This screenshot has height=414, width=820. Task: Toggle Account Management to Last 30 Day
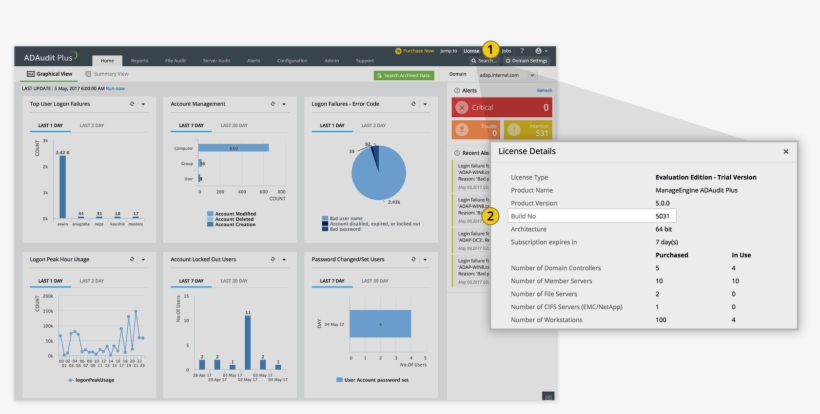click(231, 125)
